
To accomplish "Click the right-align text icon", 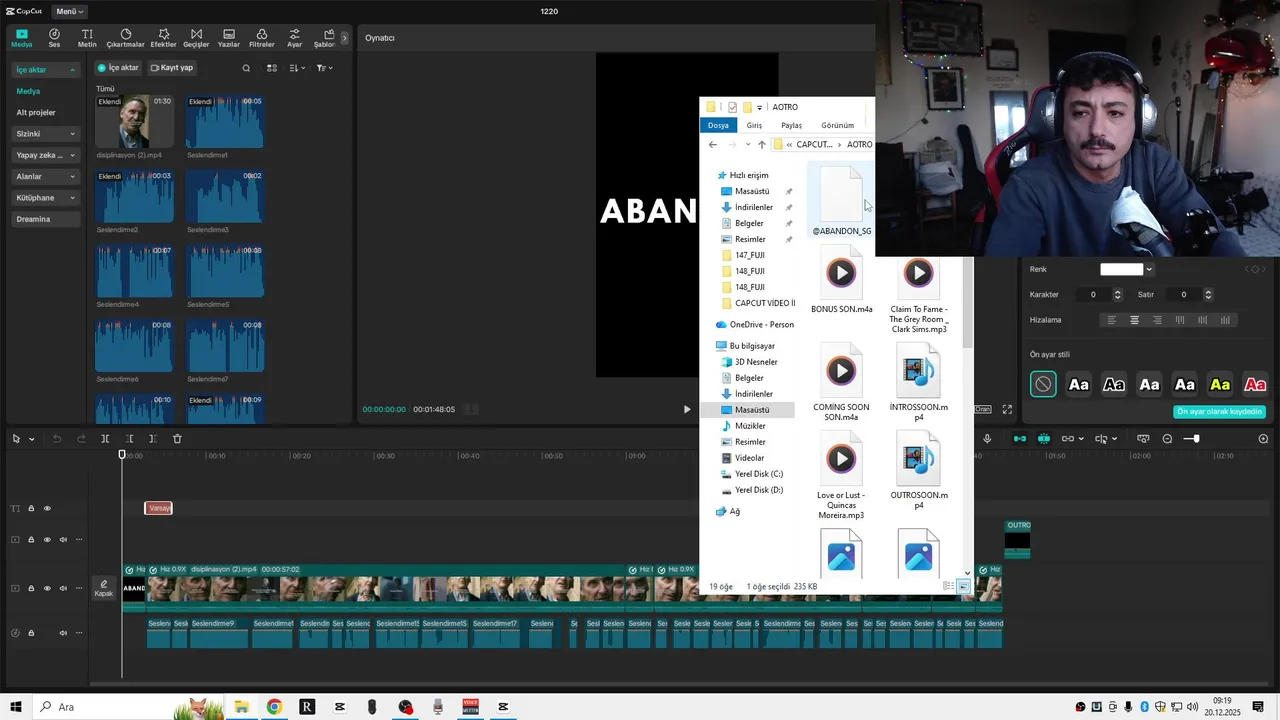I will click(1157, 320).
